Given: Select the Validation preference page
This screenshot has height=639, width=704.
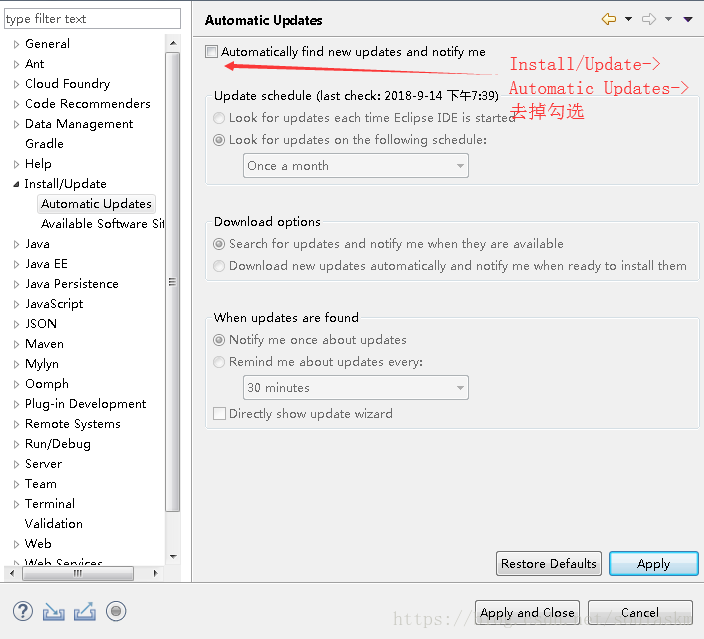Looking at the screenshot, I should [53, 524].
